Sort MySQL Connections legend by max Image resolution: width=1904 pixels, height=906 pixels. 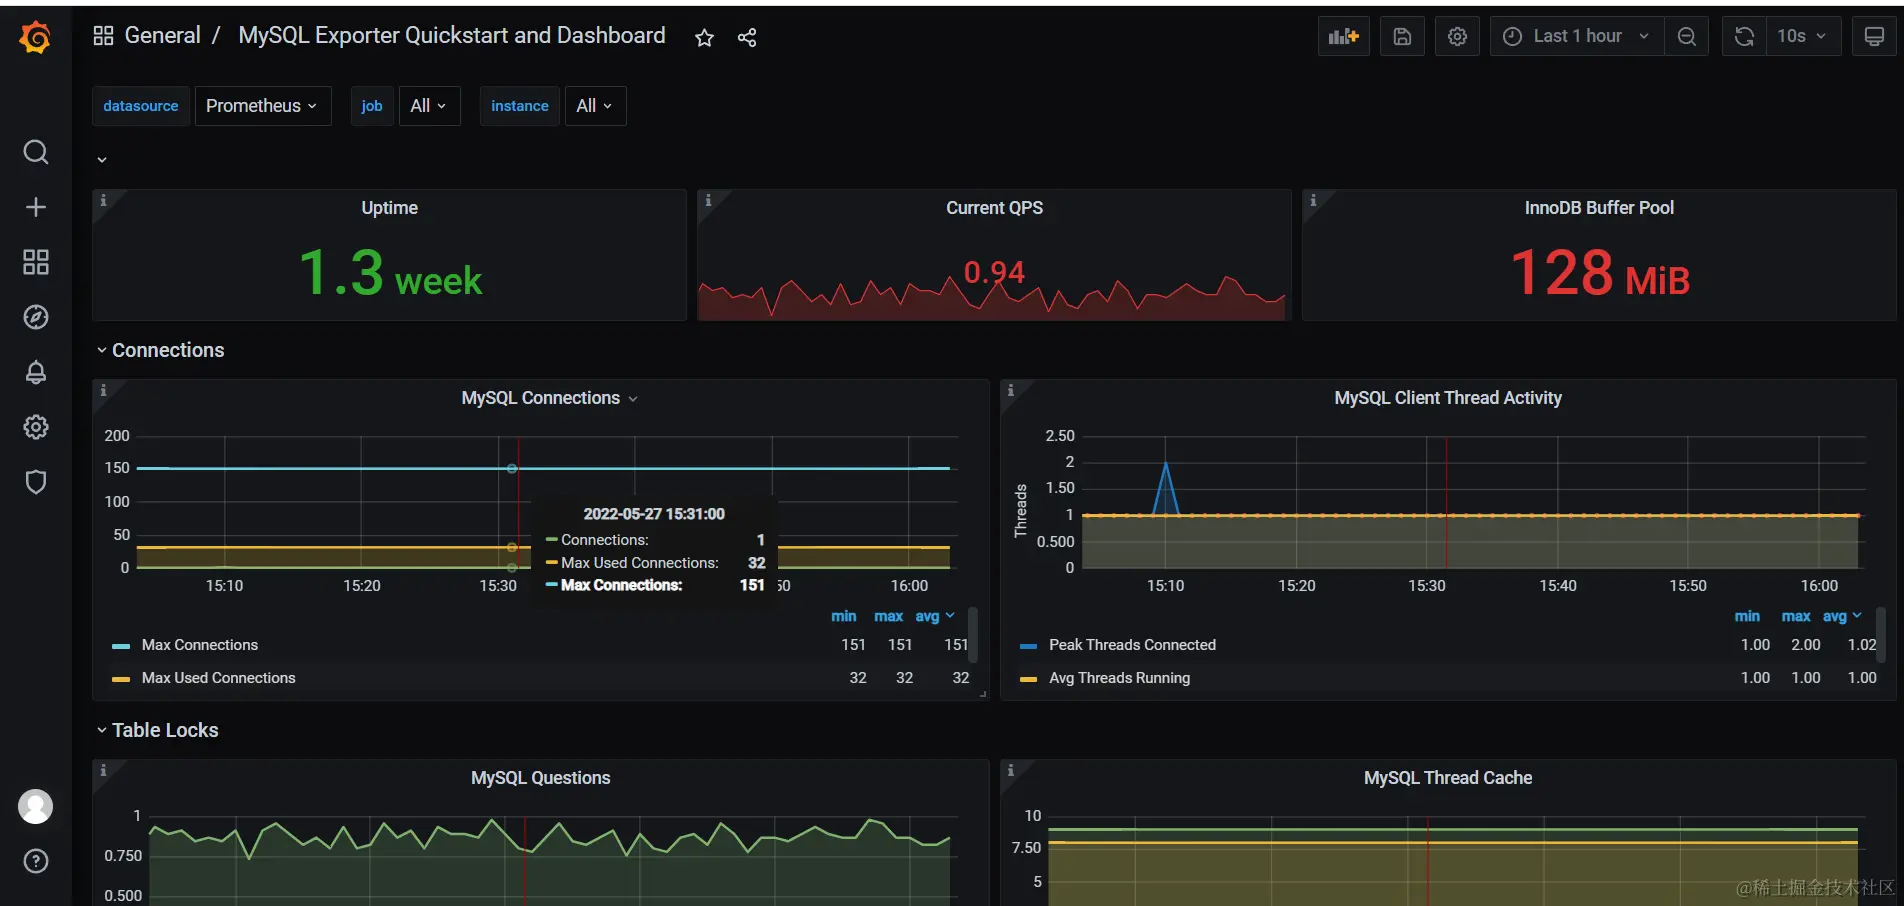click(888, 616)
